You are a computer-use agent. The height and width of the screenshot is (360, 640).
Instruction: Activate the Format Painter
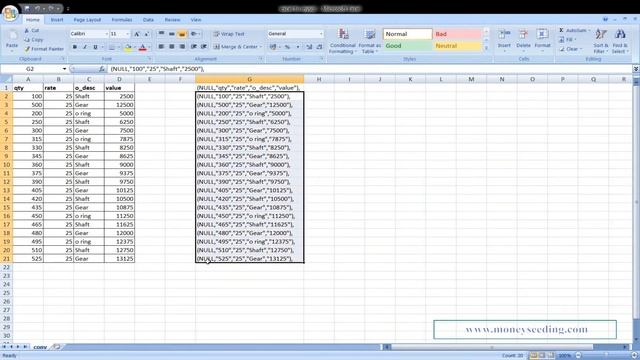pos(44,49)
